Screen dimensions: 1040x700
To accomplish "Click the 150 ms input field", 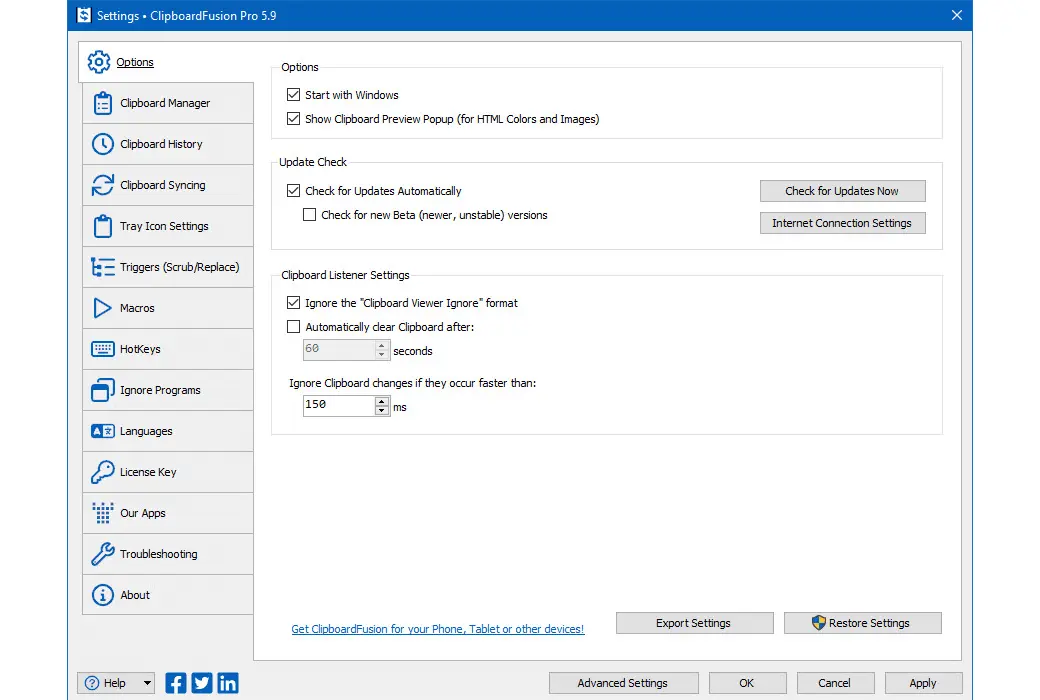I will tap(339, 405).
